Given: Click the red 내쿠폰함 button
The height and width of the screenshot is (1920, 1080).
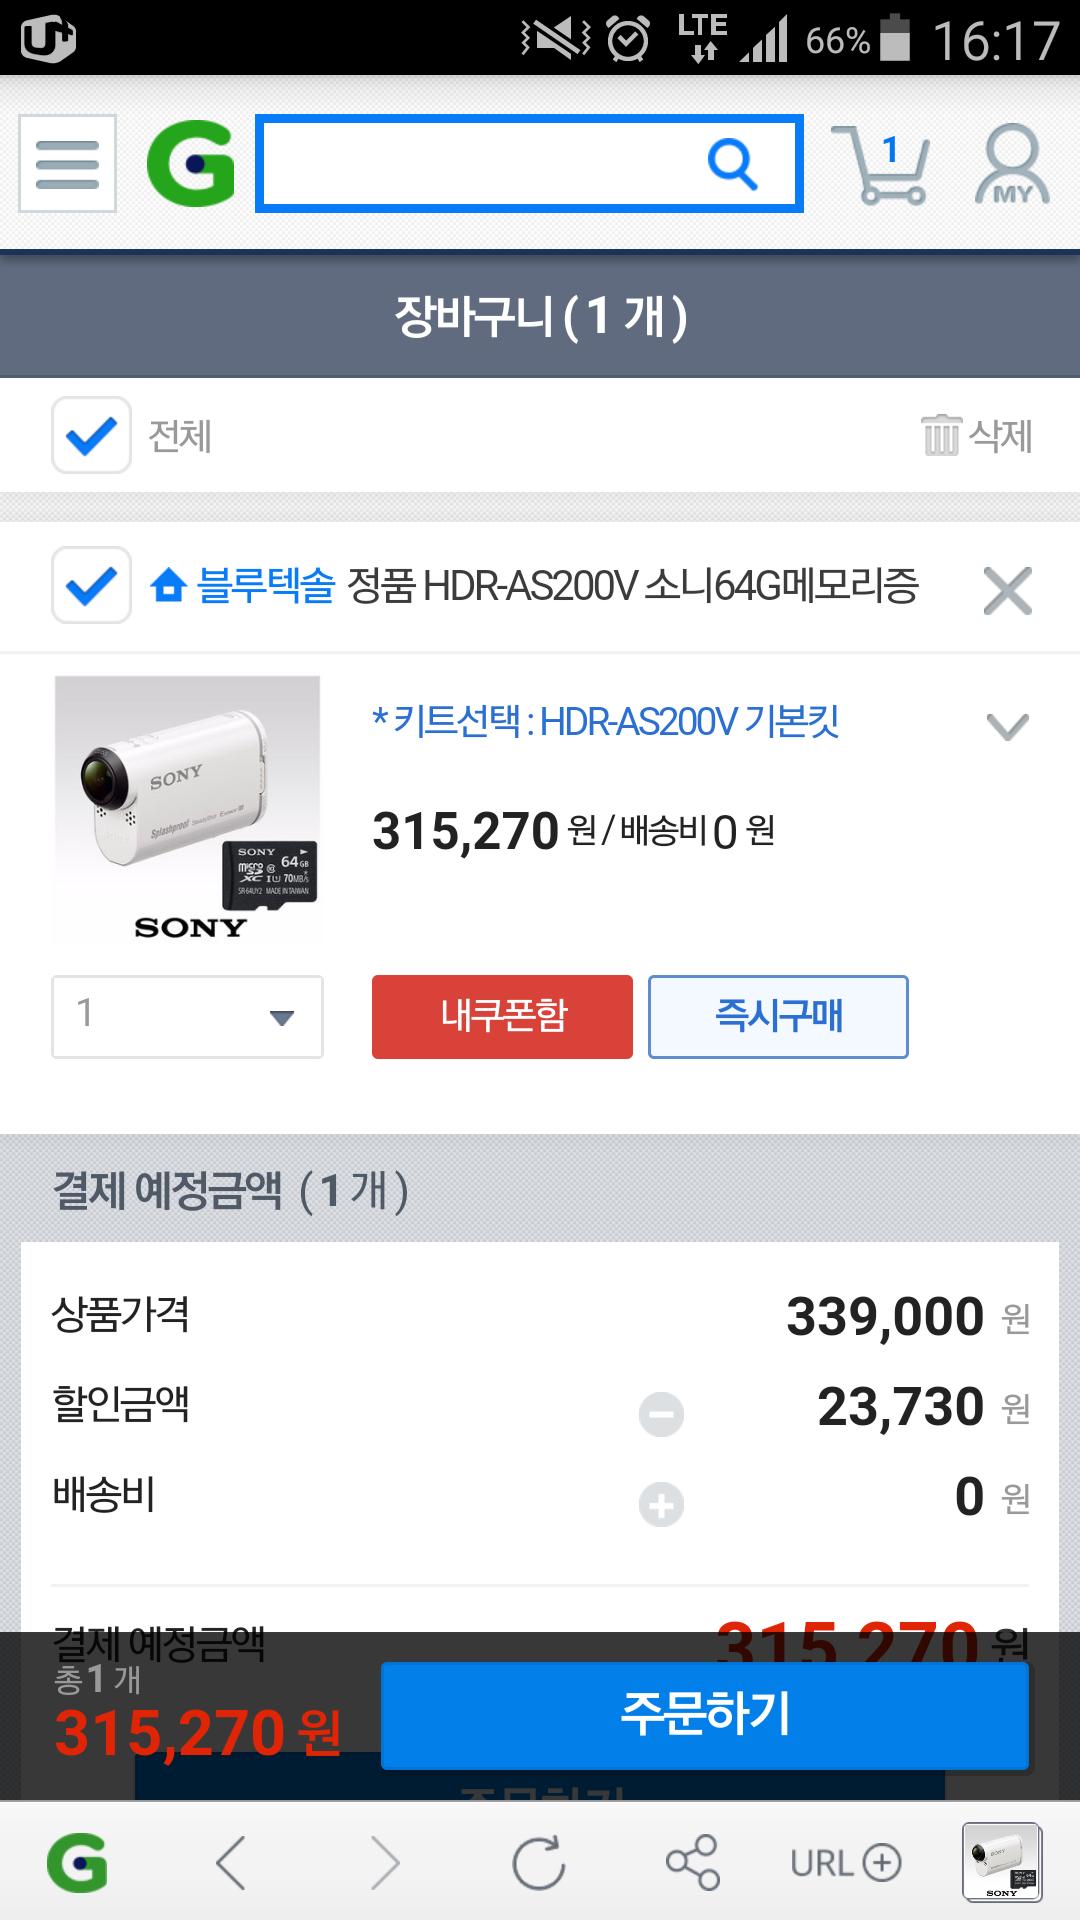Looking at the screenshot, I should (502, 1016).
